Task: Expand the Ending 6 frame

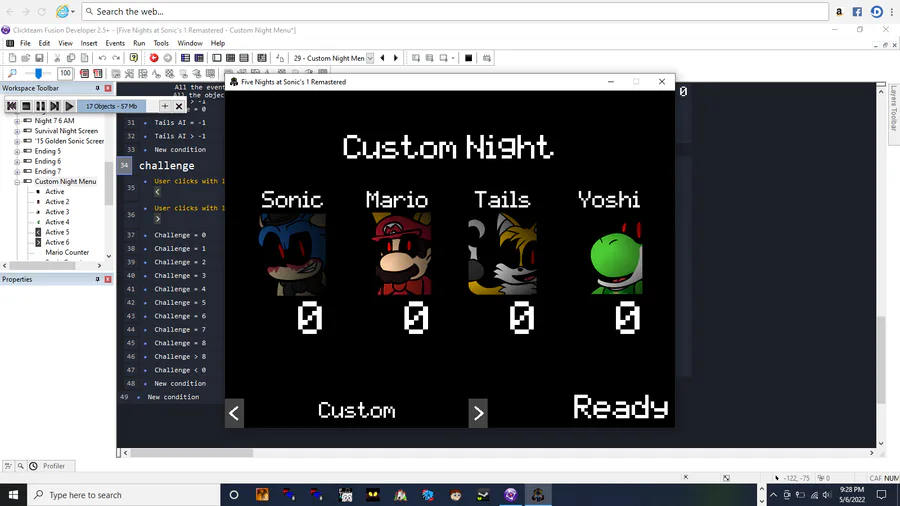Action: (17, 162)
